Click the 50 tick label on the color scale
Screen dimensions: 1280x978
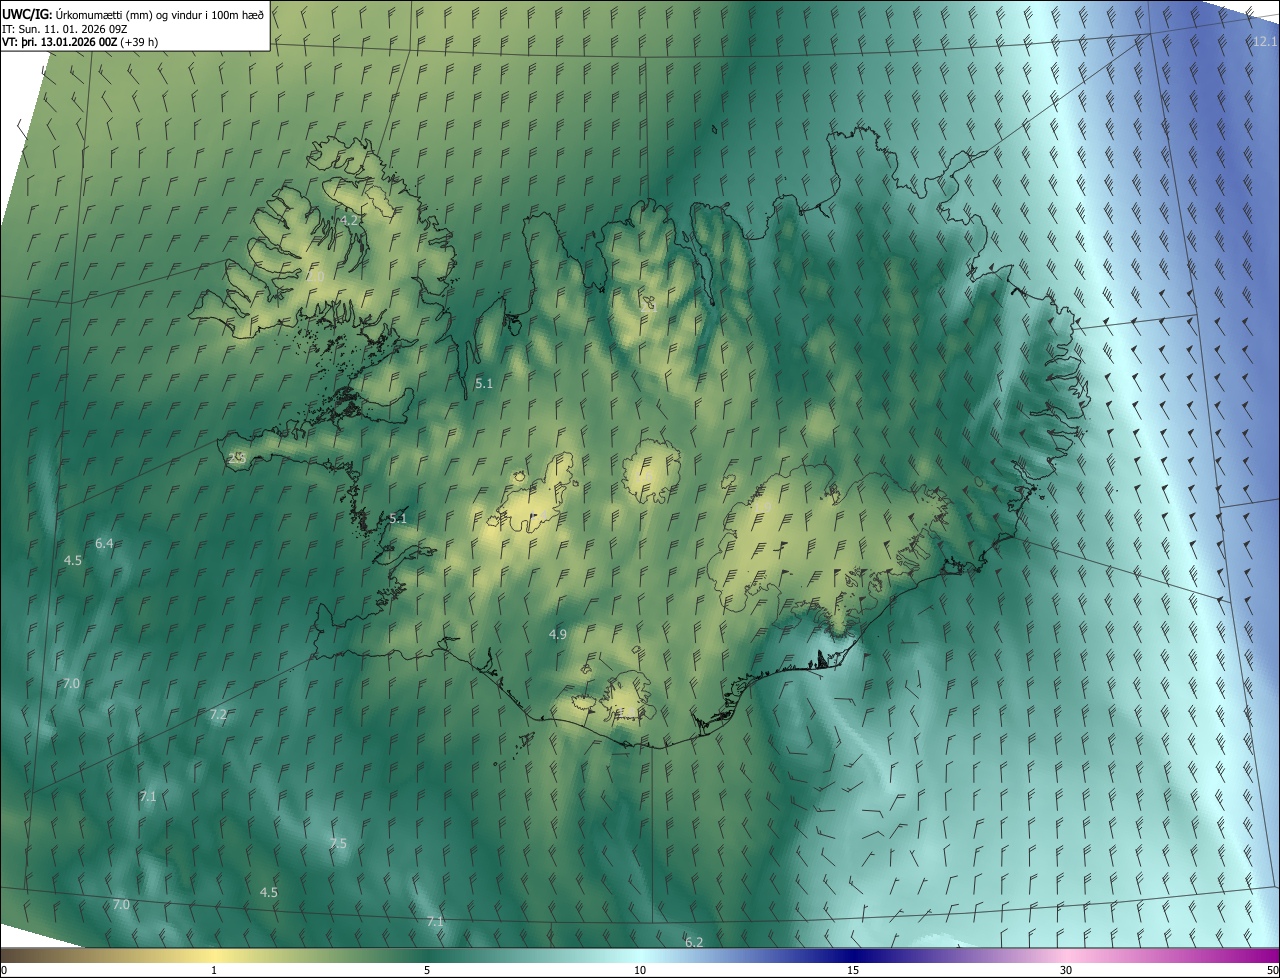(x=1272, y=970)
